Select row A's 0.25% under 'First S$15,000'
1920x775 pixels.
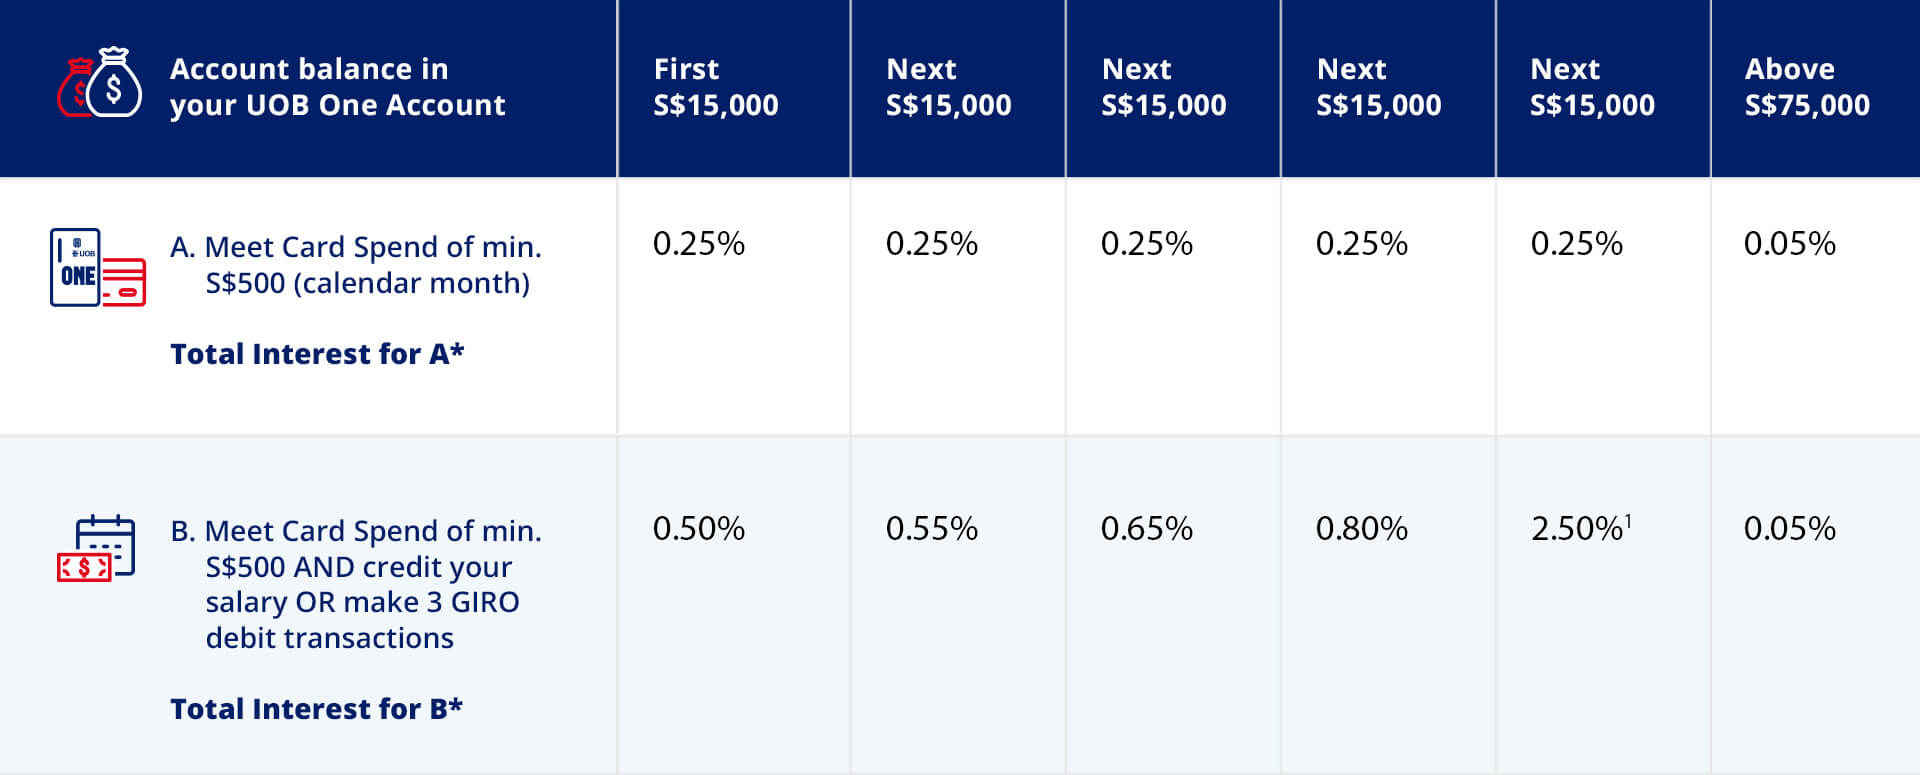698,244
